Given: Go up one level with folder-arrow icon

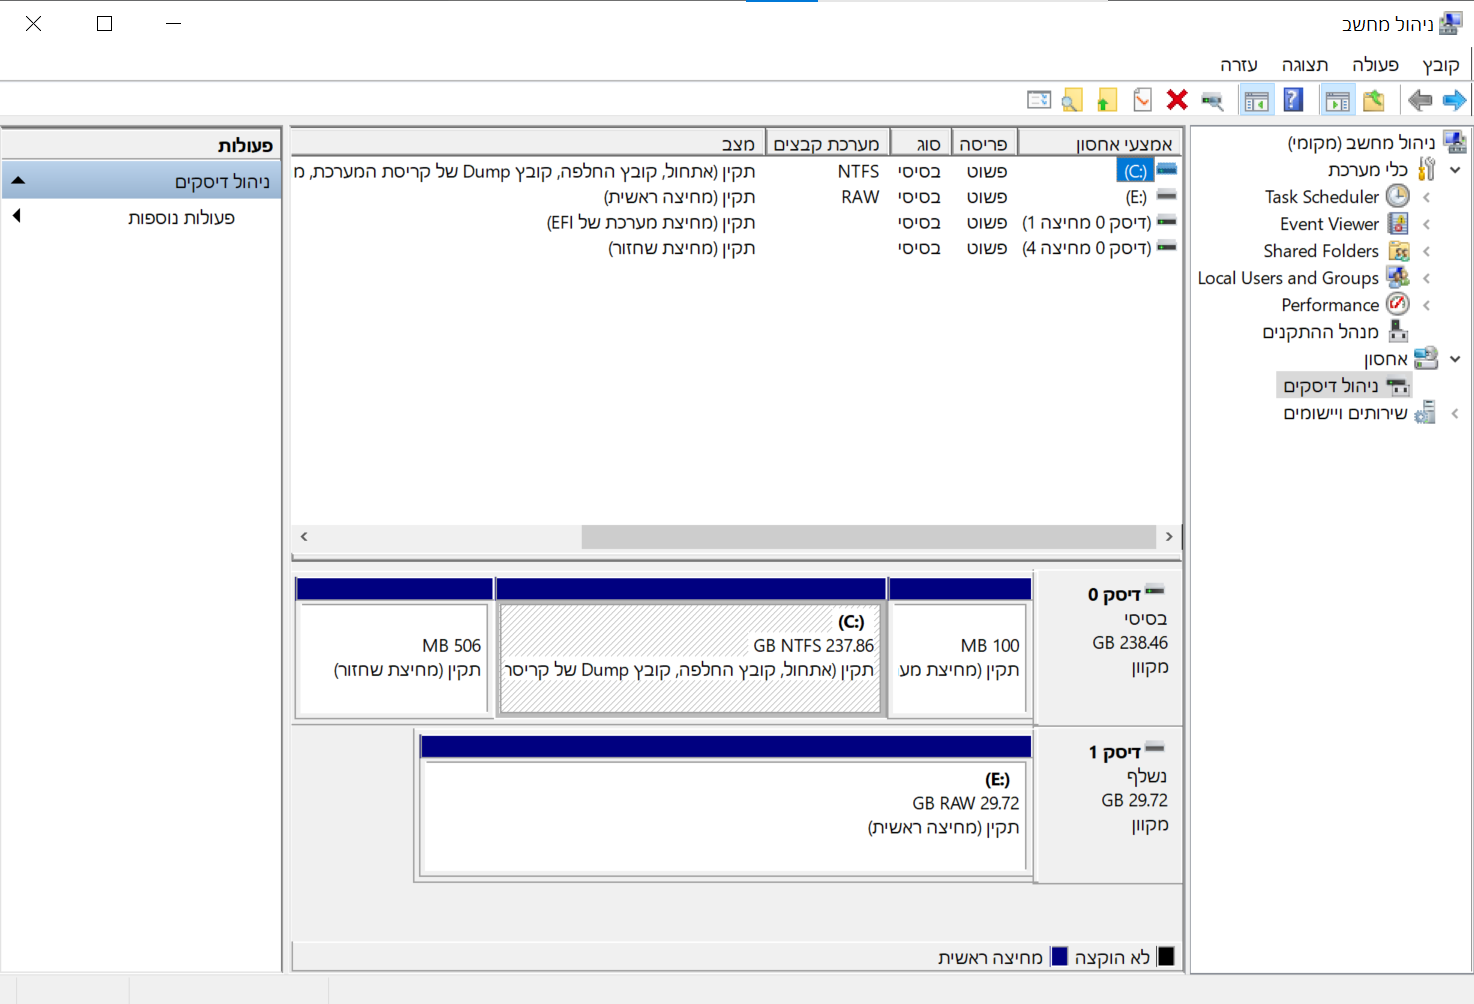Looking at the screenshot, I should [1374, 100].
